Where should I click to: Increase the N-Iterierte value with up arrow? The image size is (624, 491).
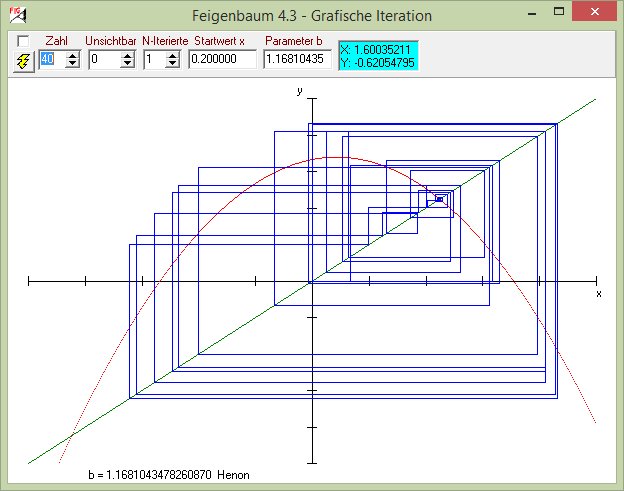(172, 56)
